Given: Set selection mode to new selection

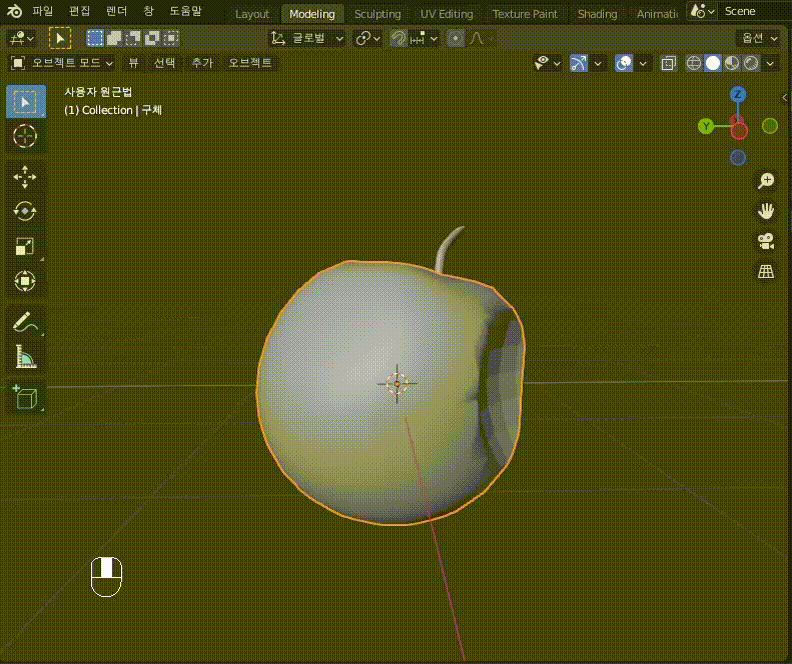Looking at the screenshot, I should point(95,38).
